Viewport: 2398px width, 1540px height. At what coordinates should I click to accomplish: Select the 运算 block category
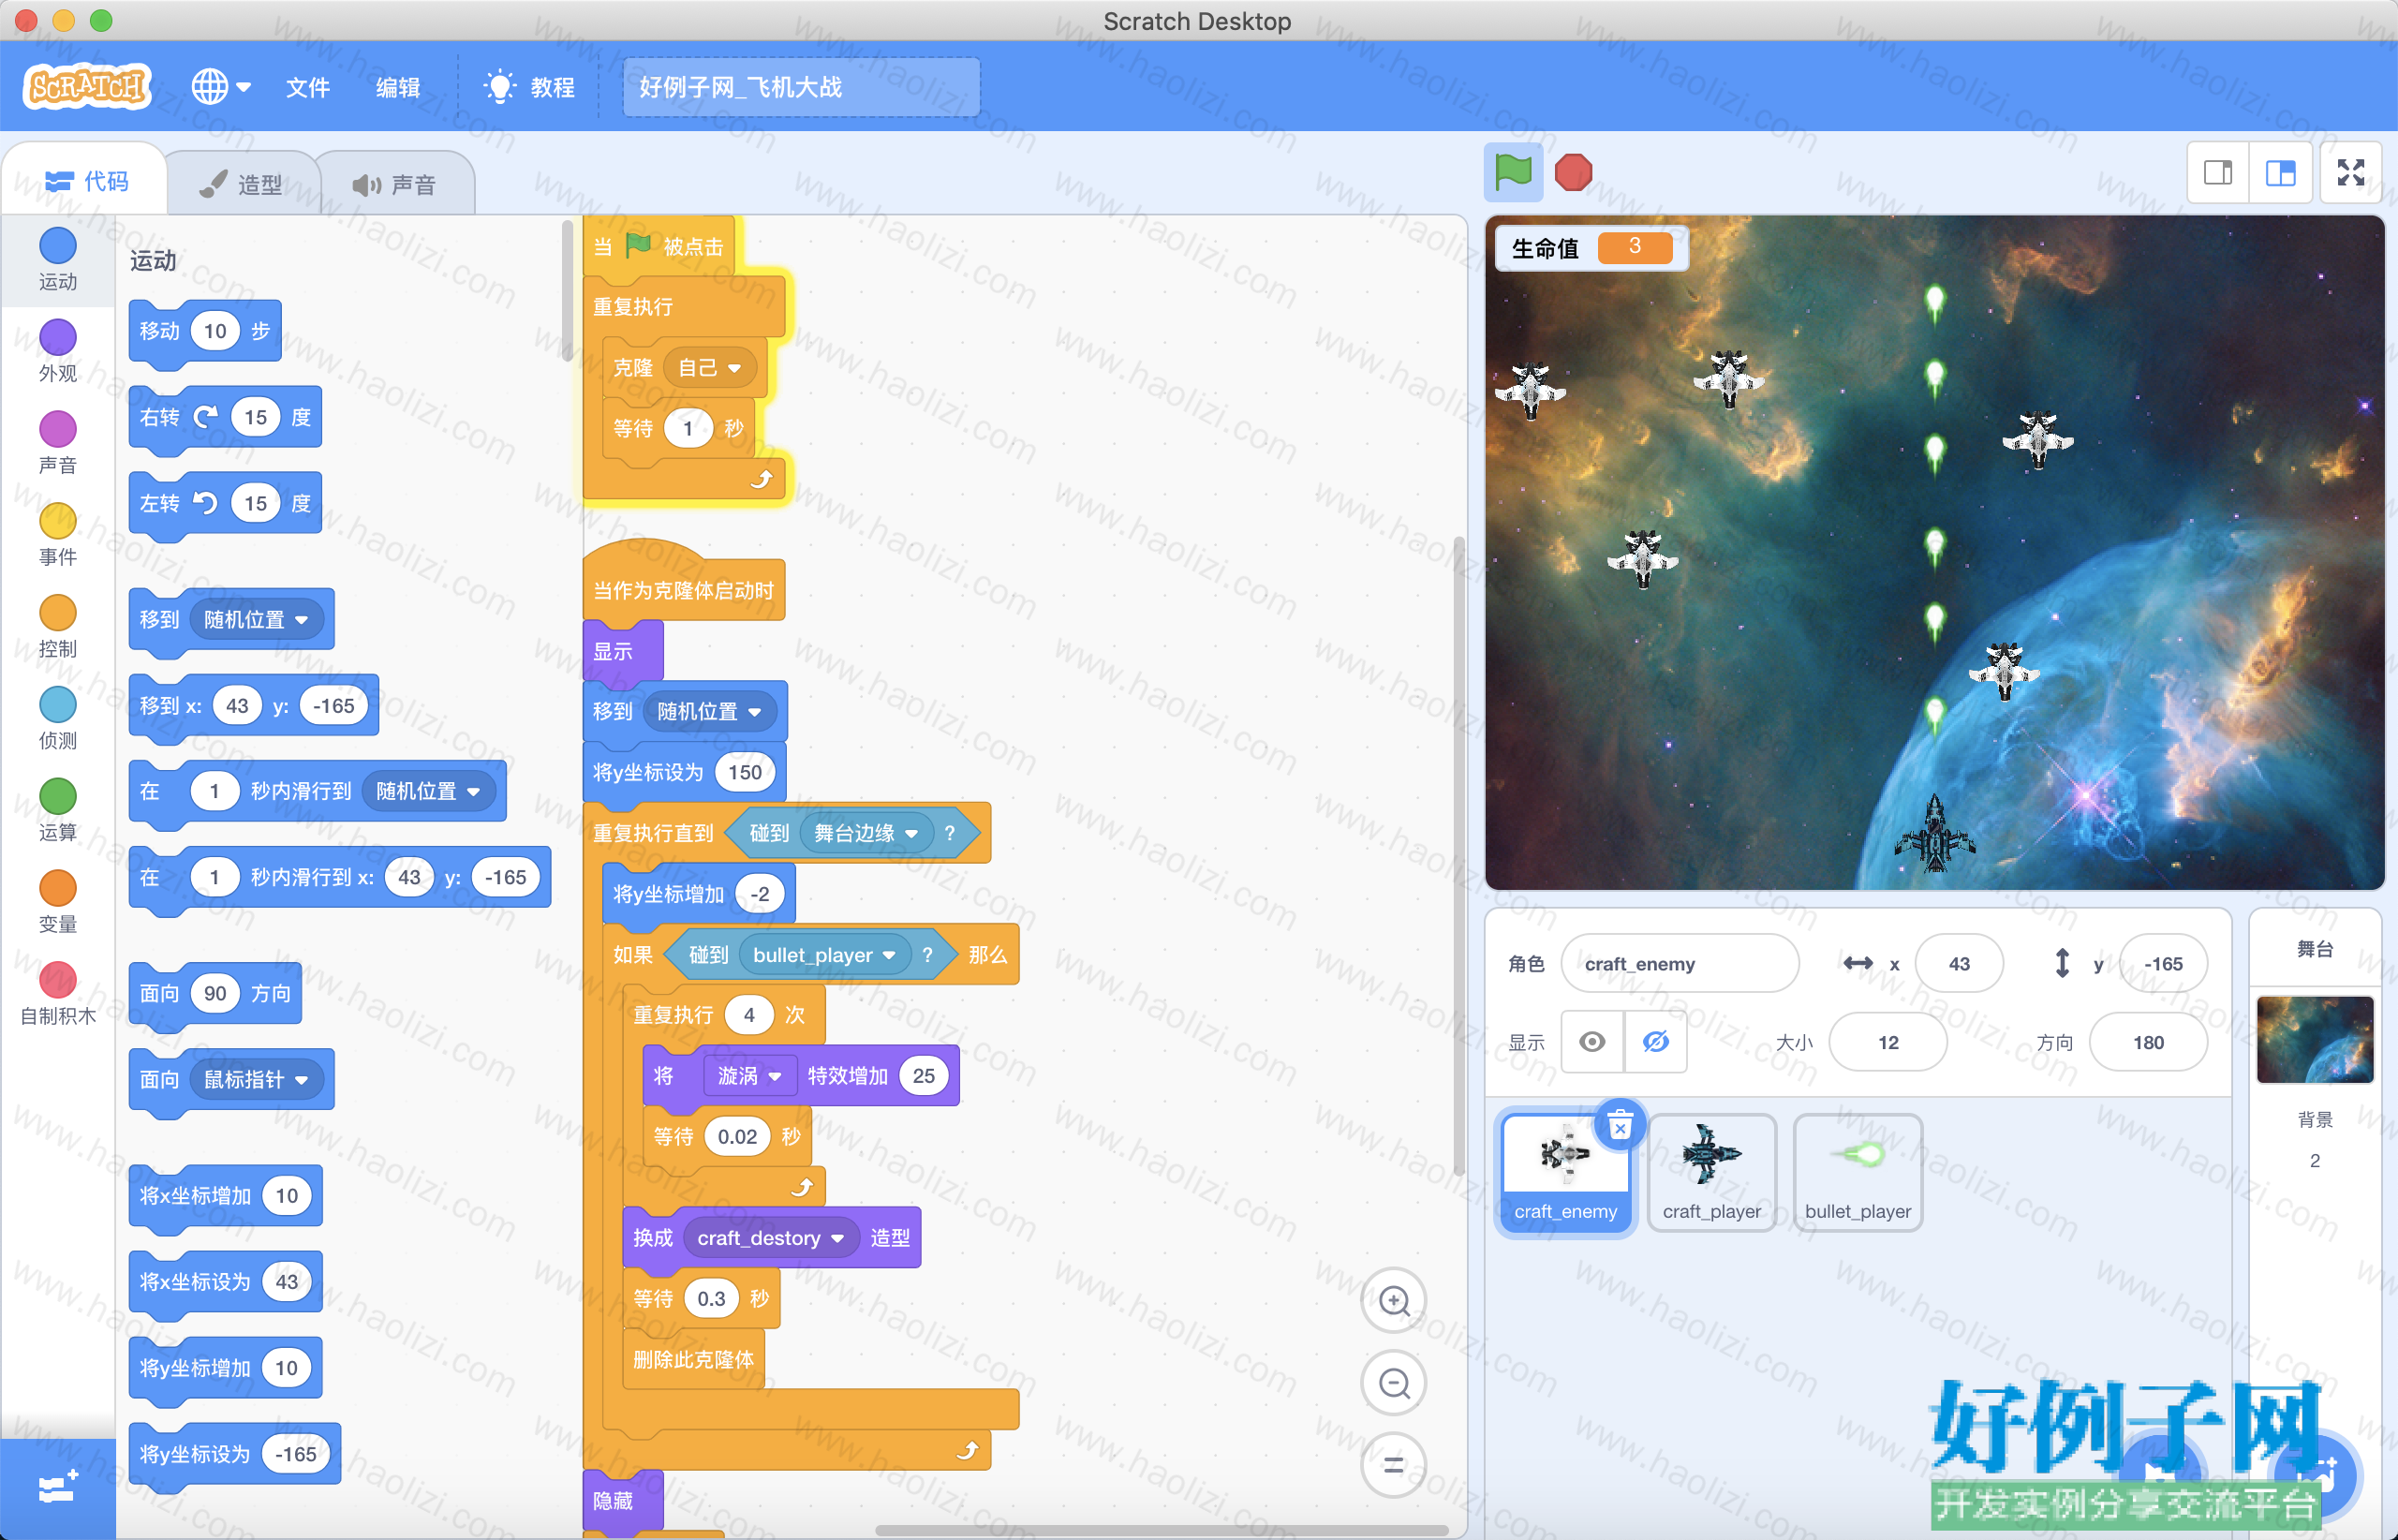pos(57,811)
